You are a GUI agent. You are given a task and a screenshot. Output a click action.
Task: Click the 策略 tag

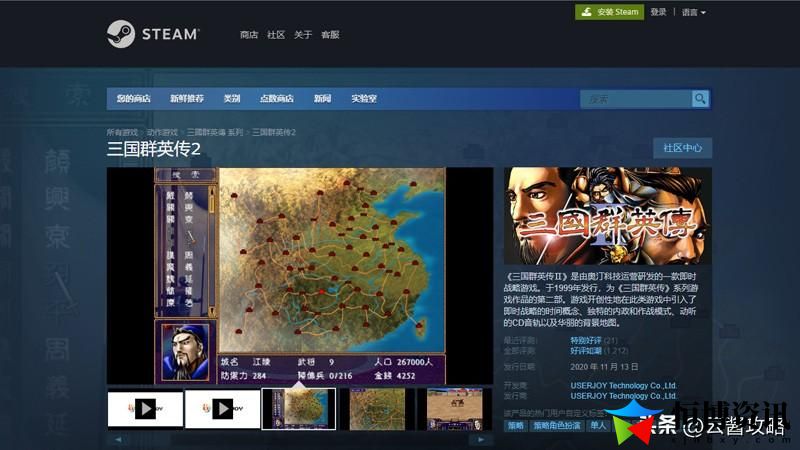coord(516,426)
